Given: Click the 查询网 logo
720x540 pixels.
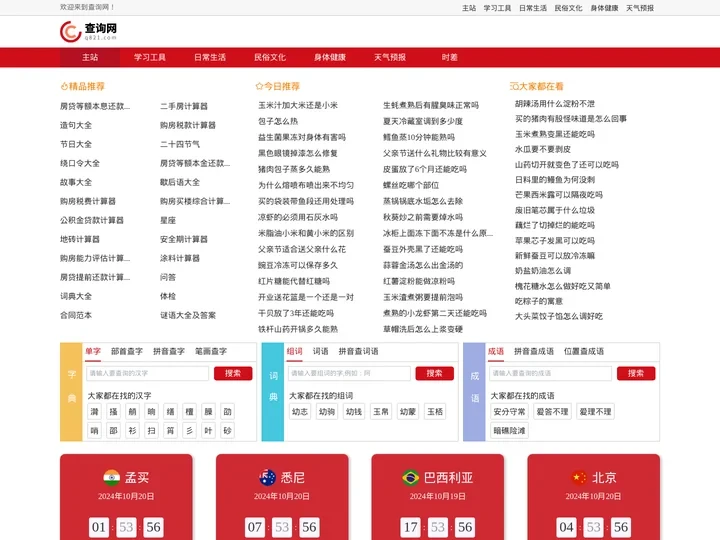Looking at the screenshot, I should [88, 31].
